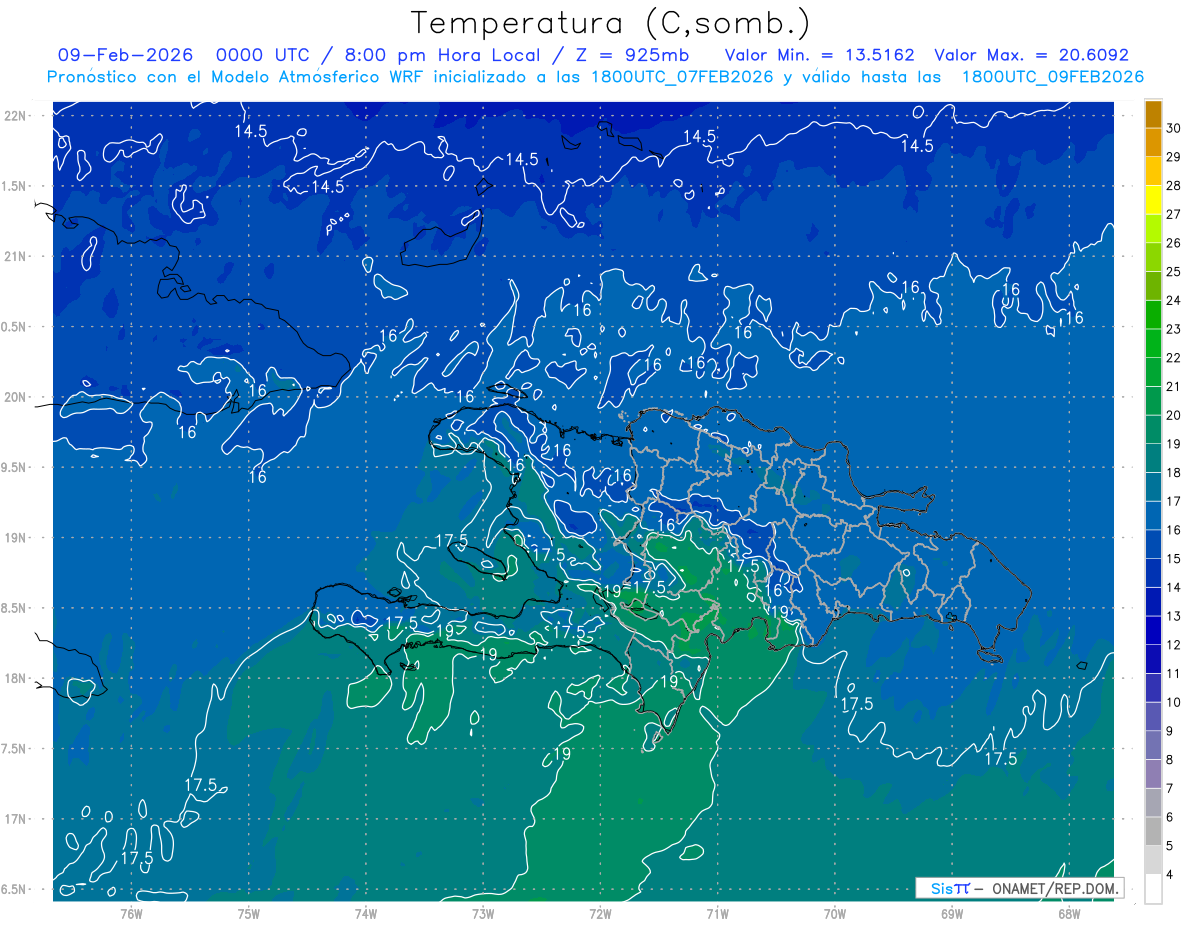Screen dimensions: 1200x927
Task: Select the 'Z = 925mb' level text
Action: [631, 55]
